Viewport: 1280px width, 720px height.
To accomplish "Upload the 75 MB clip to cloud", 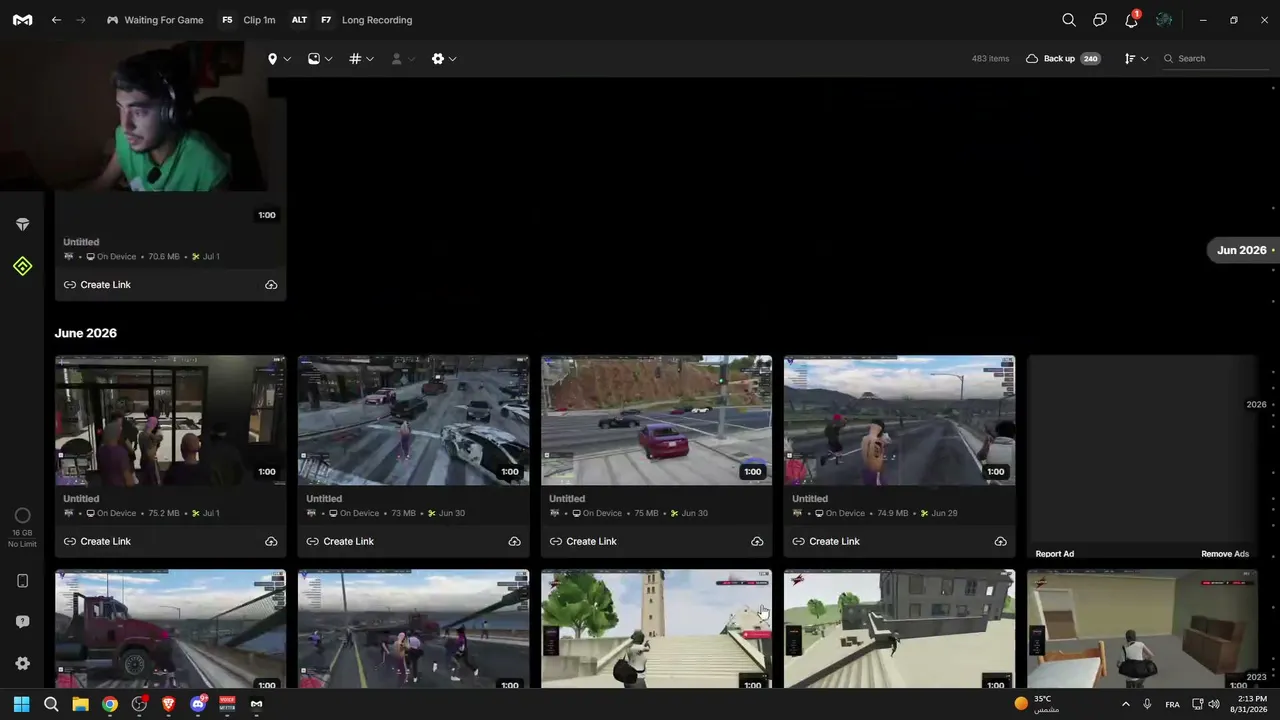I will pyautogui.click(x=757, y=542).
